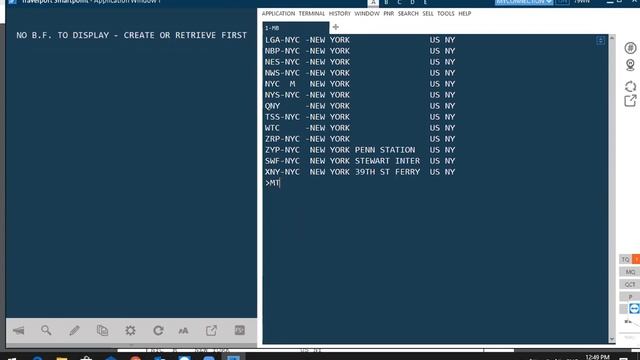Click the MQ quick button
Image resolution: width=640 pixels, height=360 pixels.
click(630, 271)
